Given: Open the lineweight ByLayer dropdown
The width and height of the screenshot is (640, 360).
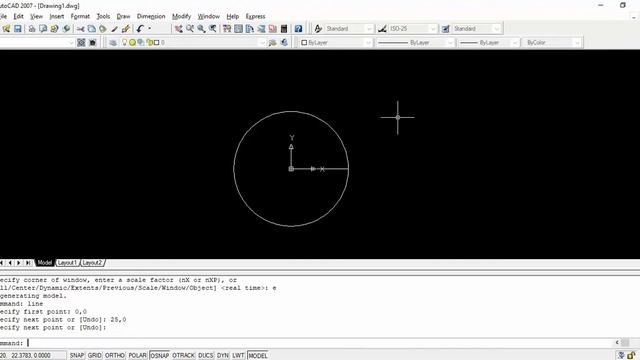Looking at the screenshot, I should pyautogui.click(x=489, y=42).
